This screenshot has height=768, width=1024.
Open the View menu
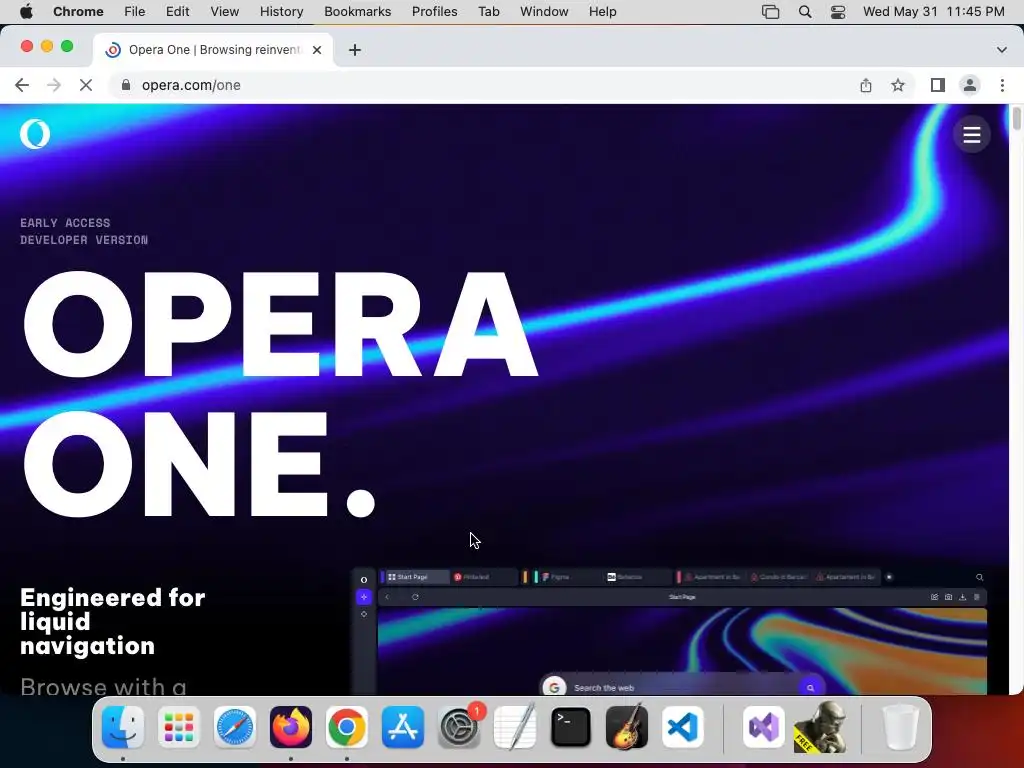coord(225,12)
